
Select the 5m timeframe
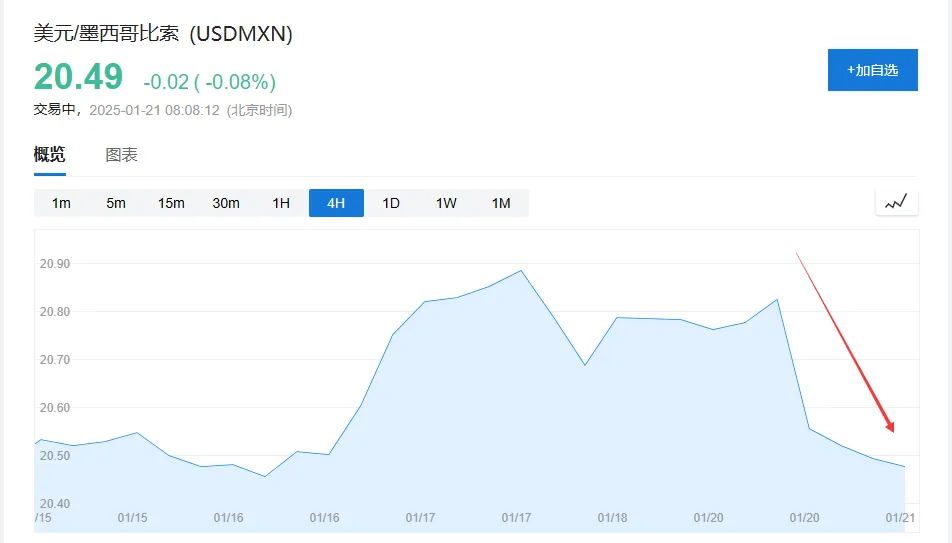116,203
